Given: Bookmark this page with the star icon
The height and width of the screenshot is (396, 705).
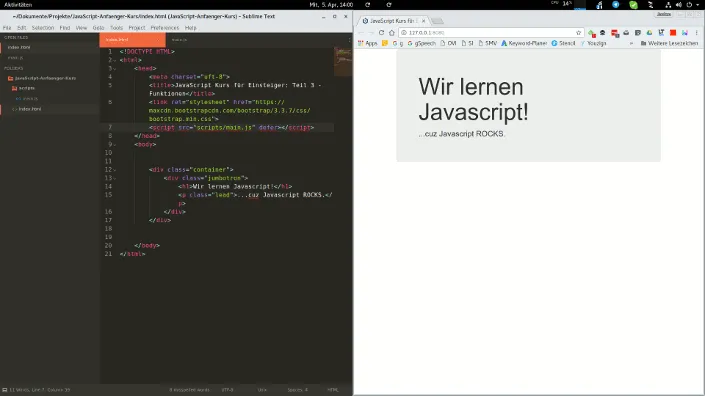Looking at the screenshot, I should pyautogui.click(x=578, y=33).
